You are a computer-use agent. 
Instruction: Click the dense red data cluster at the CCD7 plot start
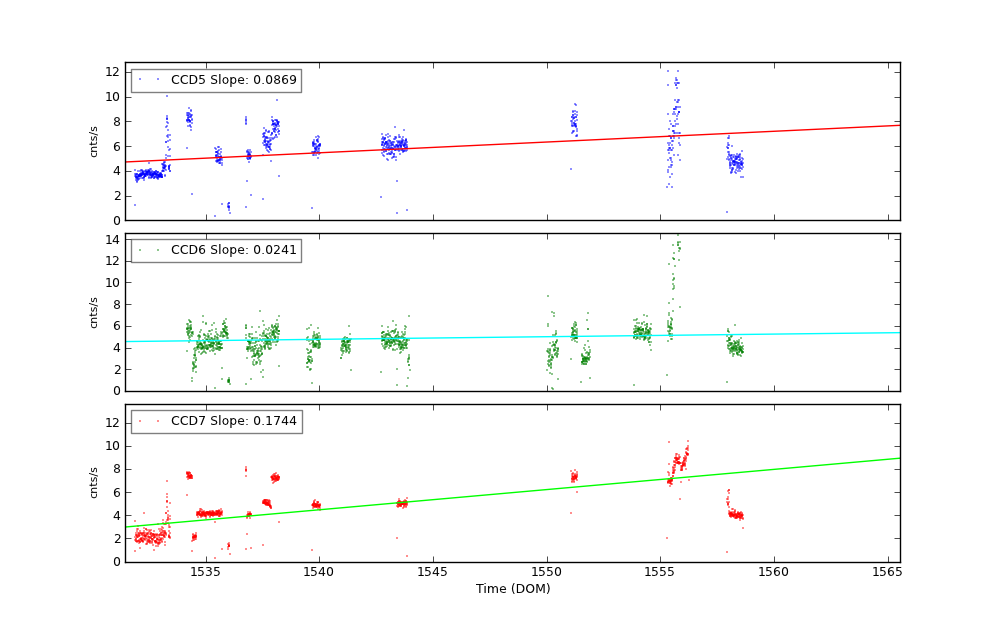(x=150, y=538)
